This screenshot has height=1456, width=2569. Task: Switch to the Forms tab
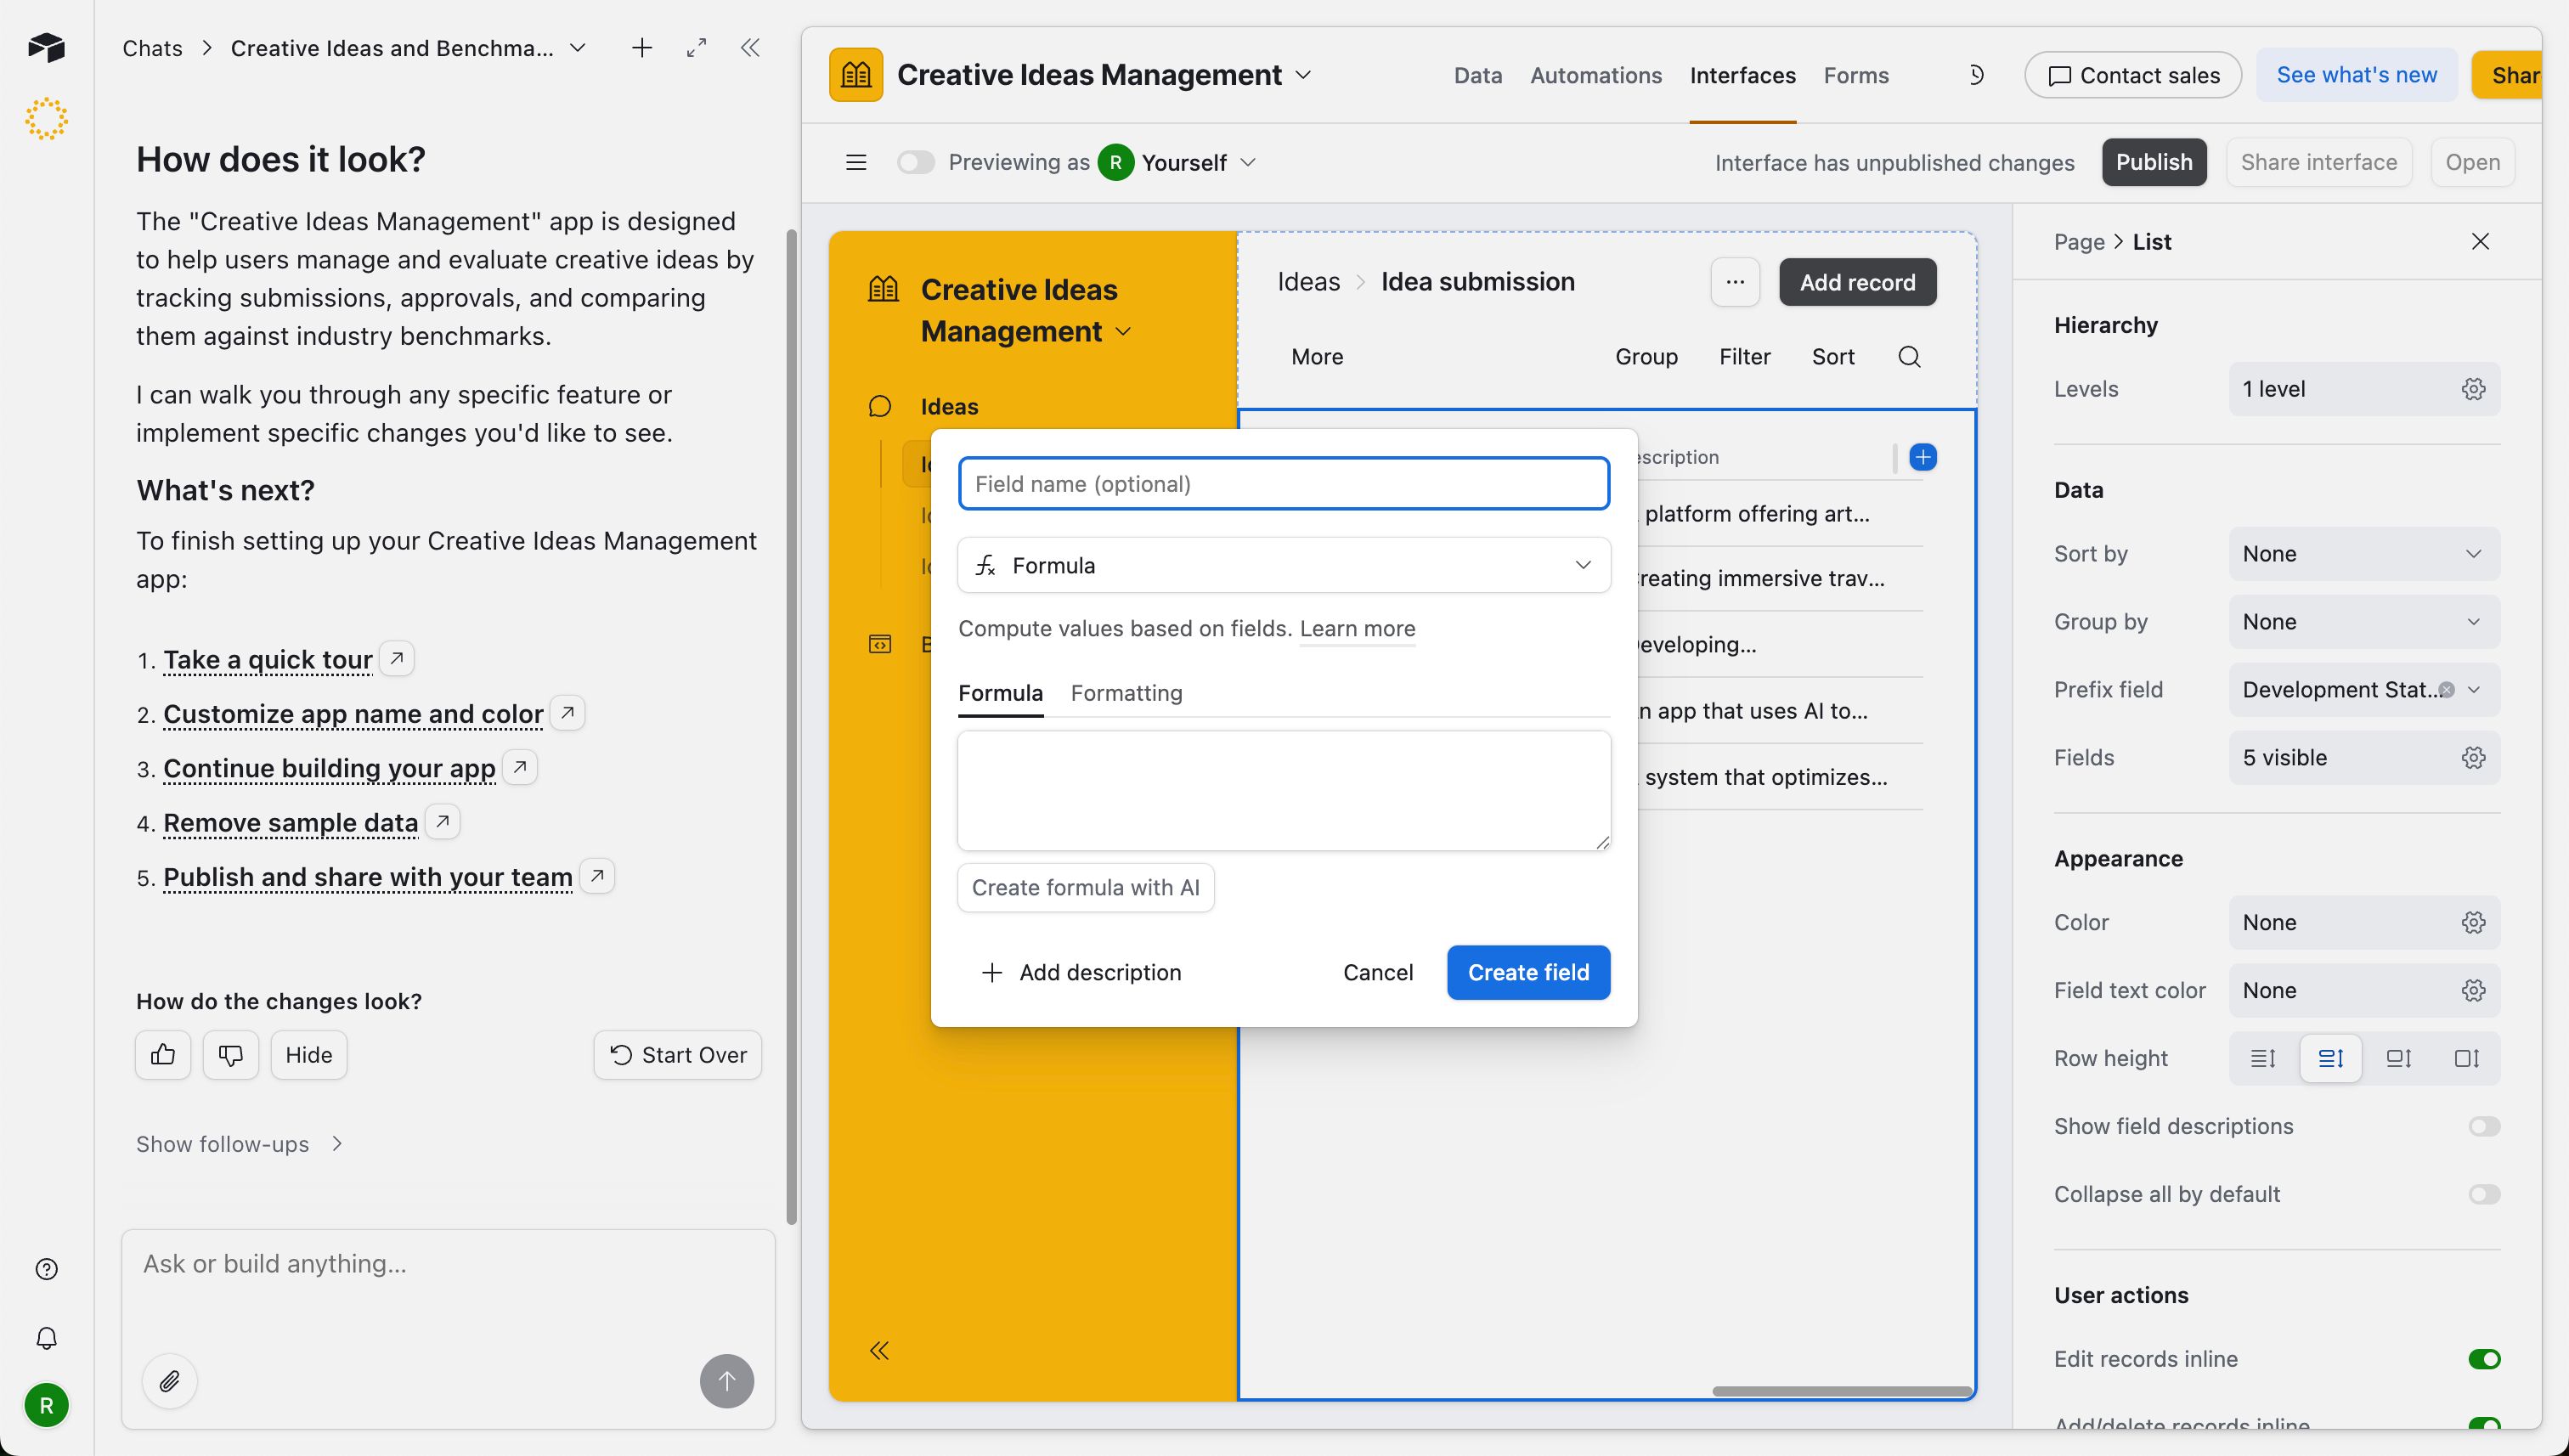1856,75
